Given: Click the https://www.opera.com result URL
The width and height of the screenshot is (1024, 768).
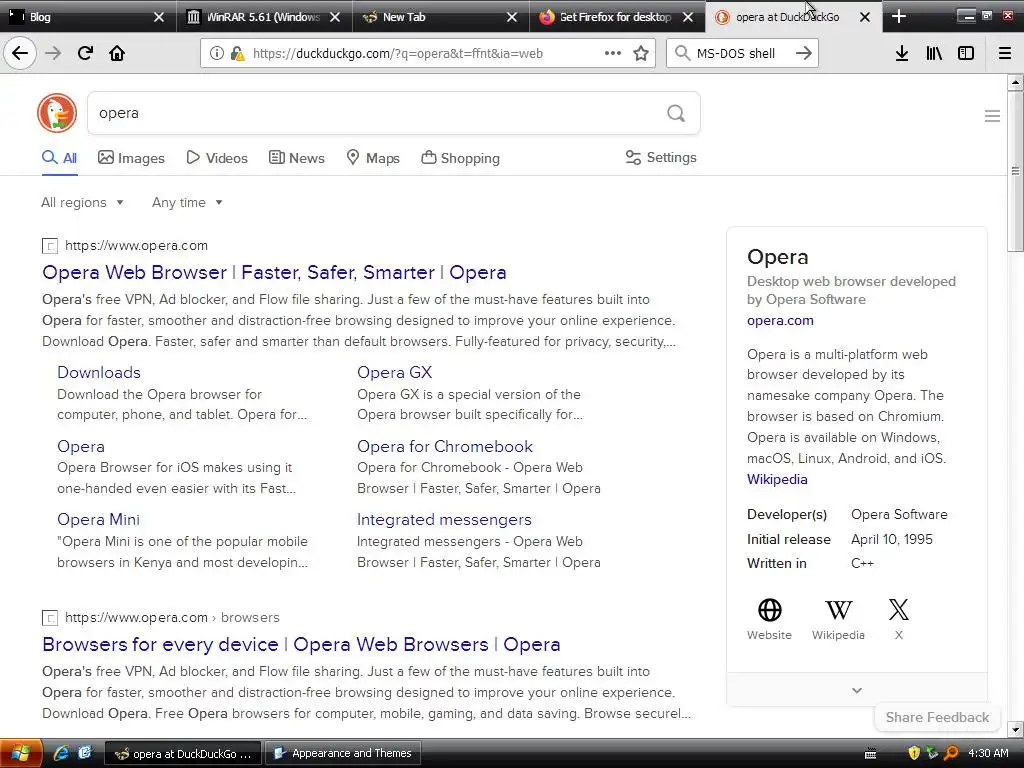Looking at the screenshot, I should point(136,246).
